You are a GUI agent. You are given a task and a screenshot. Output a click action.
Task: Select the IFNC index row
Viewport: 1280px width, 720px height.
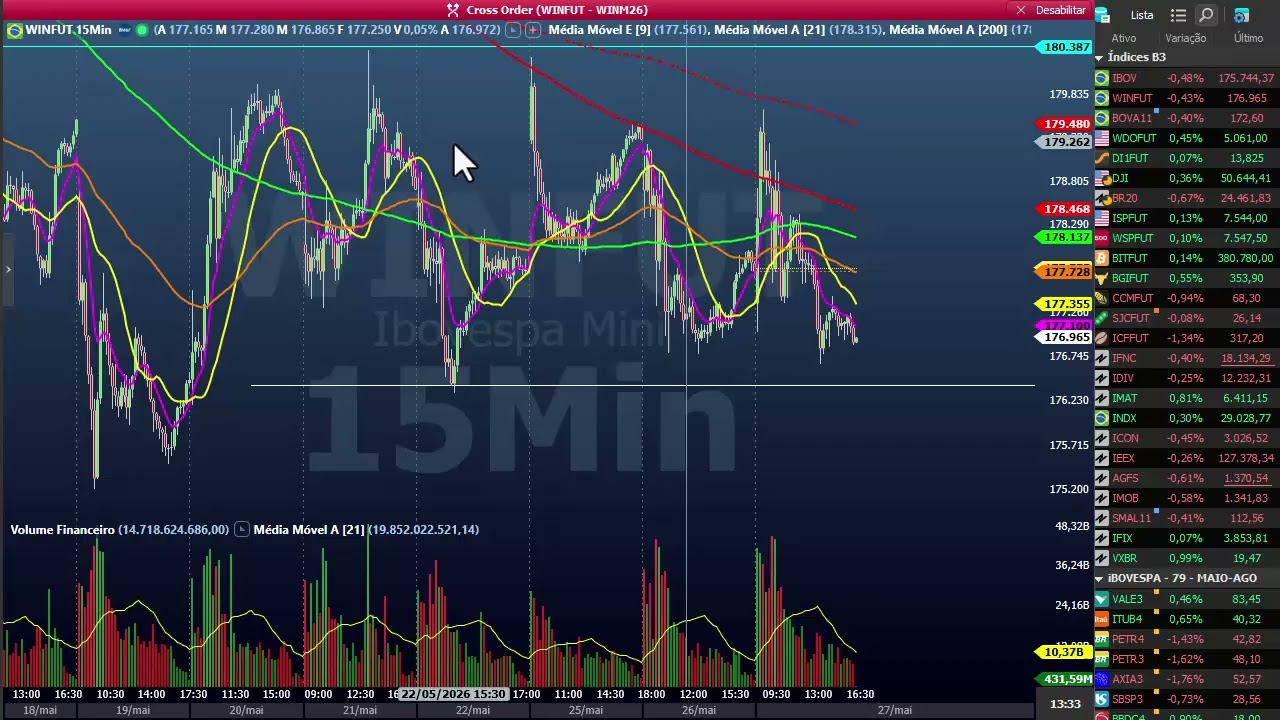1187,358
